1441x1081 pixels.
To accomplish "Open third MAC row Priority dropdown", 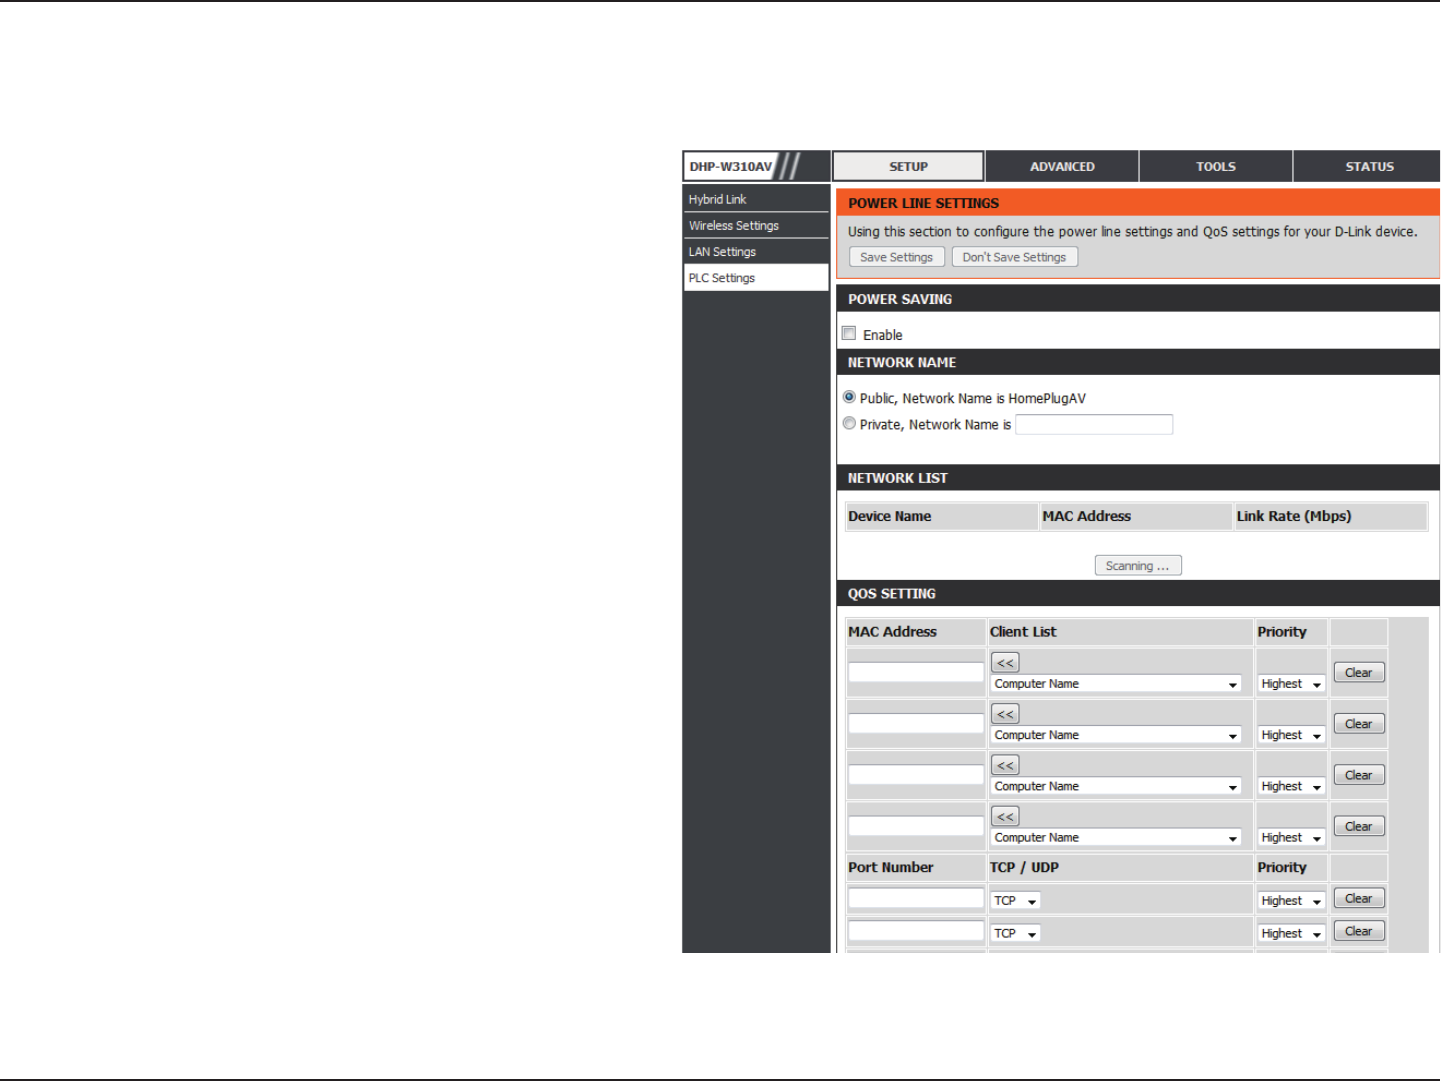I will point(1291,786).
